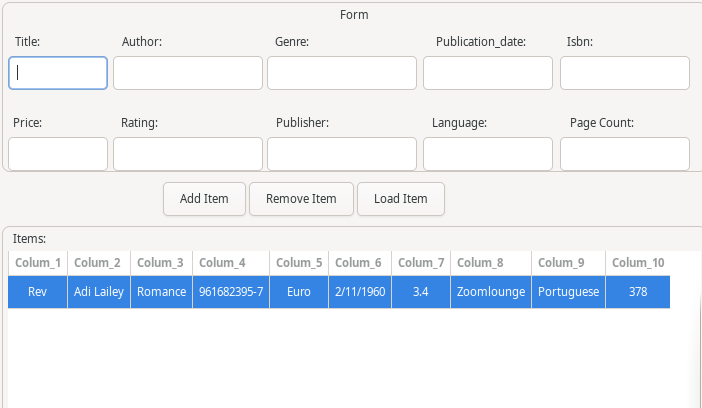
Task: Focus the Page Count field
Action: [x=625, y=154]
